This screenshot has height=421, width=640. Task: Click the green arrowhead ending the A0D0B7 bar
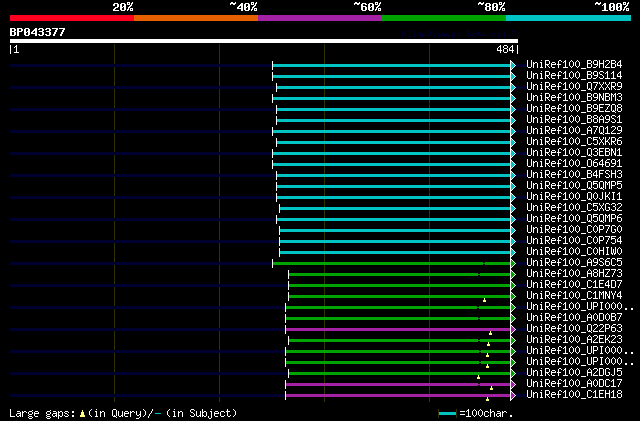(513, 319)
